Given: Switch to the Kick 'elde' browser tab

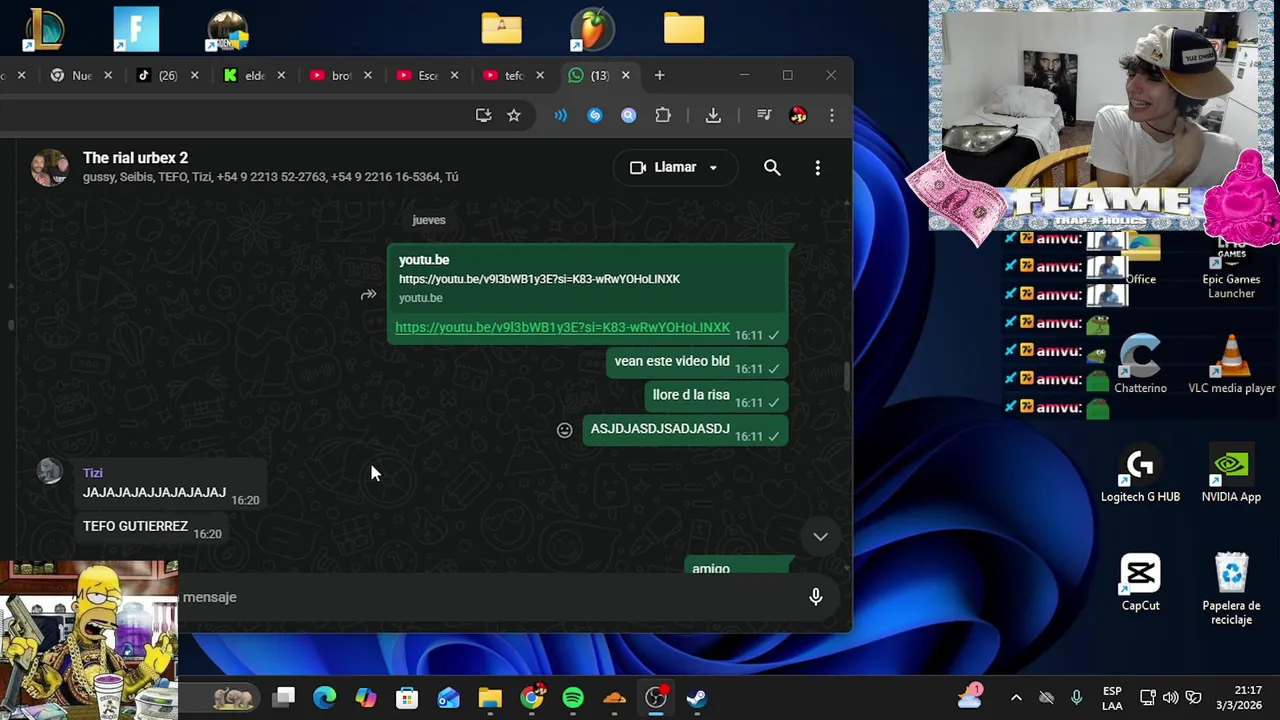Looking at the screenshot, I should pos(254,76).
